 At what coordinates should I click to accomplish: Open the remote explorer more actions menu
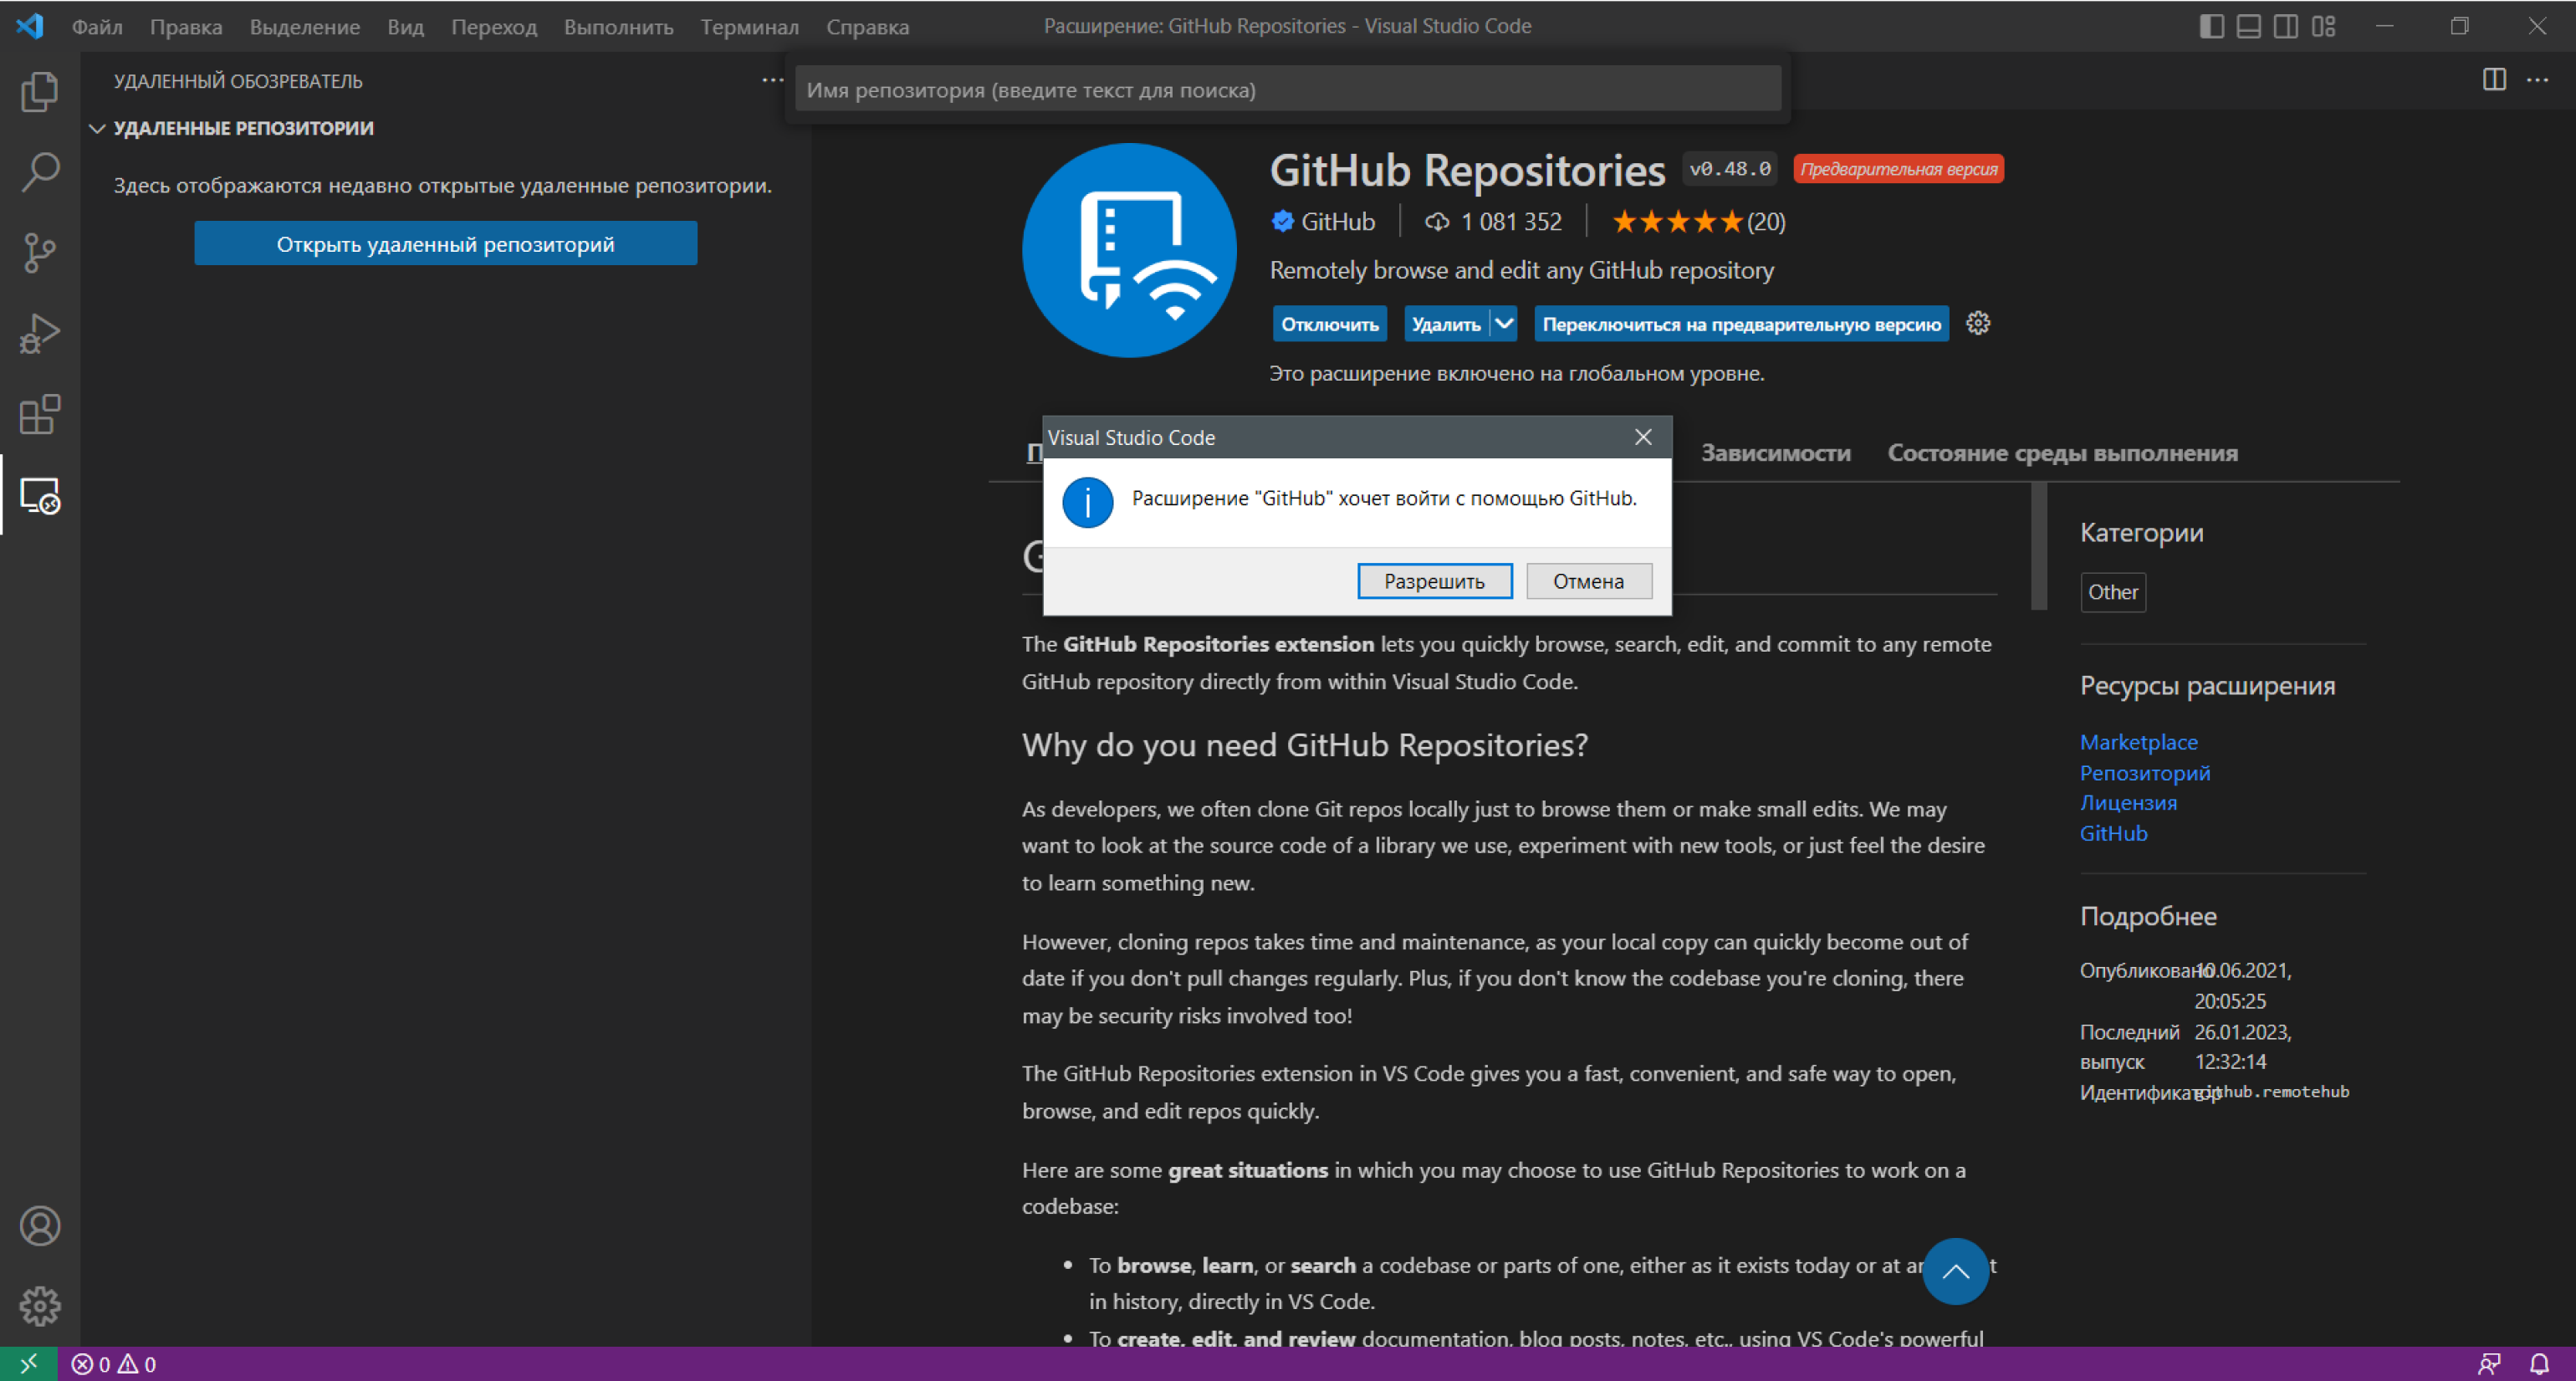coord(772,80)
